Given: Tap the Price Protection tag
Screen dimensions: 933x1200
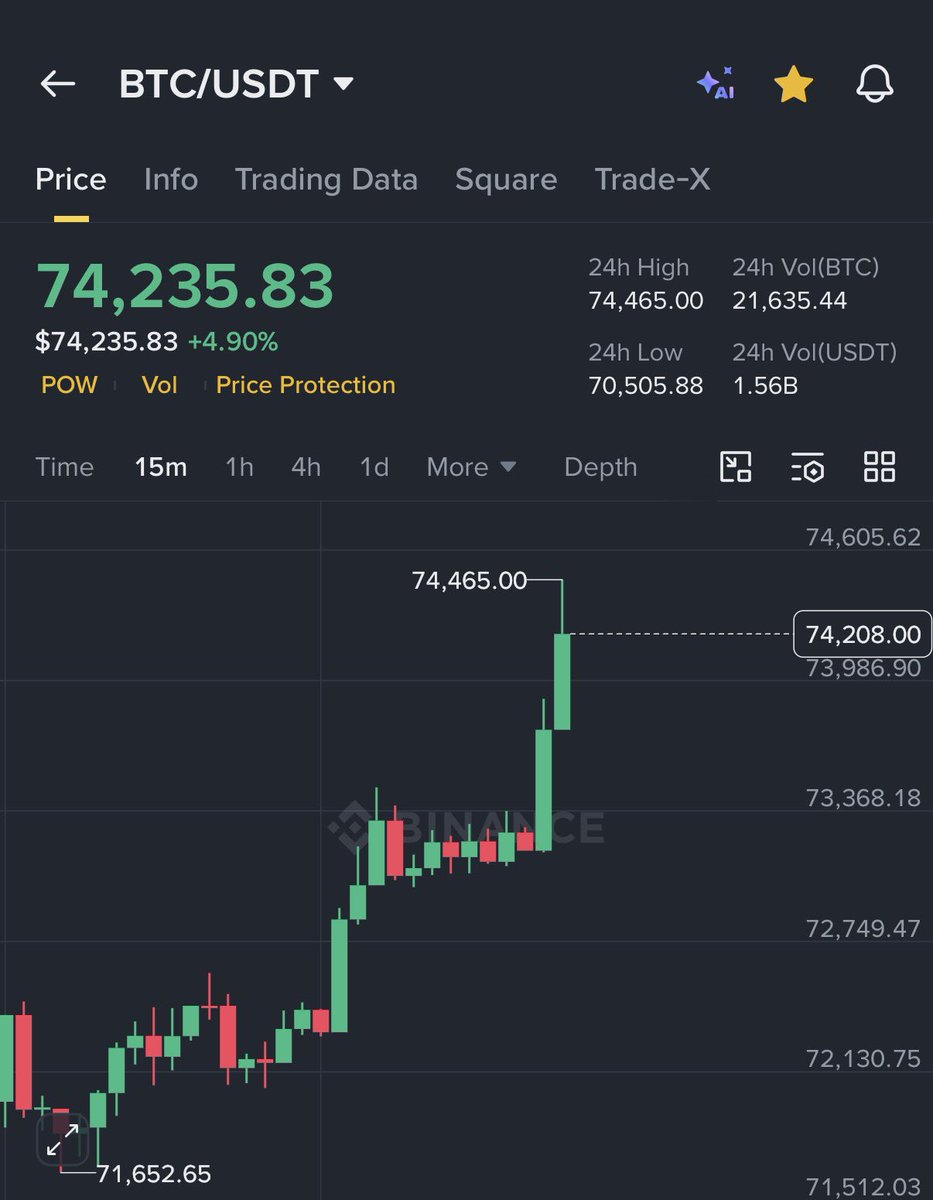Looking at the screenshot, I should click(306, 385).
